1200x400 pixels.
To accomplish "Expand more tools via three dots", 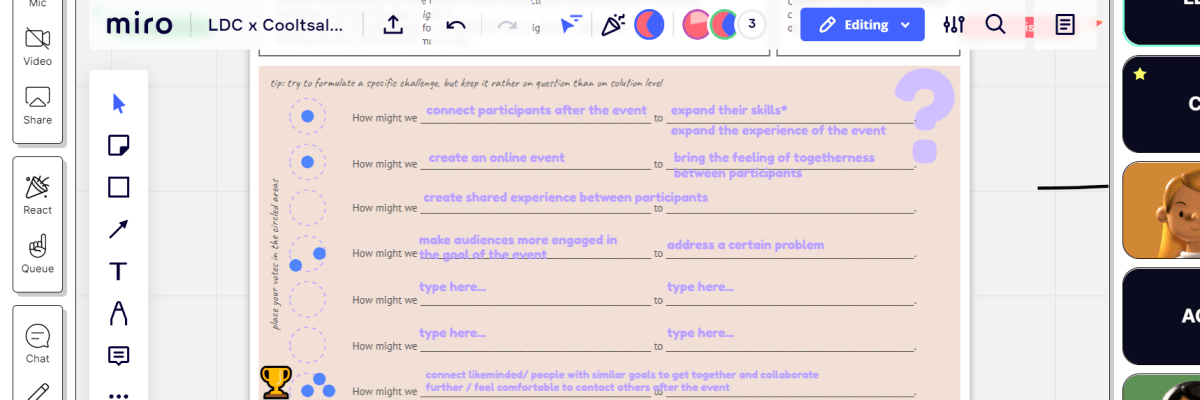I will tap(119, 394).
